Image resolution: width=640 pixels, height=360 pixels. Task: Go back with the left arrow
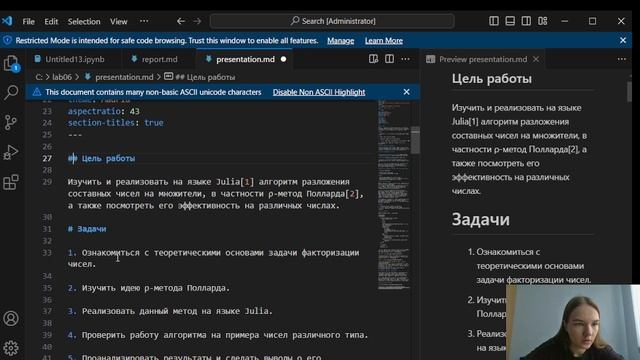coord(181,21)
